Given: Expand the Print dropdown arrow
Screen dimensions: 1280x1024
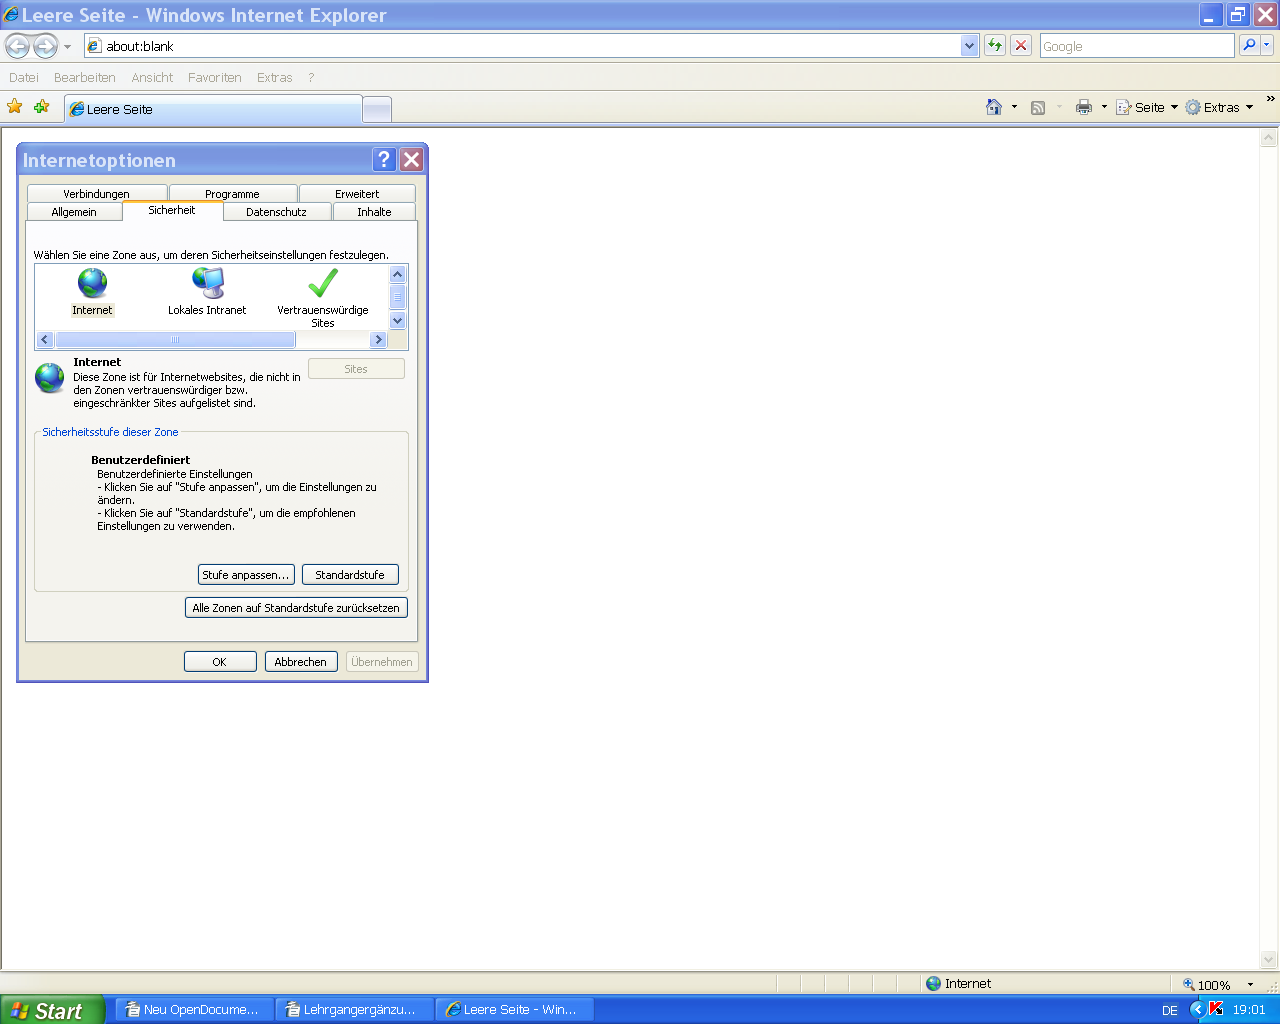Looking at the screenshot, I should (x=1104, y=107).
